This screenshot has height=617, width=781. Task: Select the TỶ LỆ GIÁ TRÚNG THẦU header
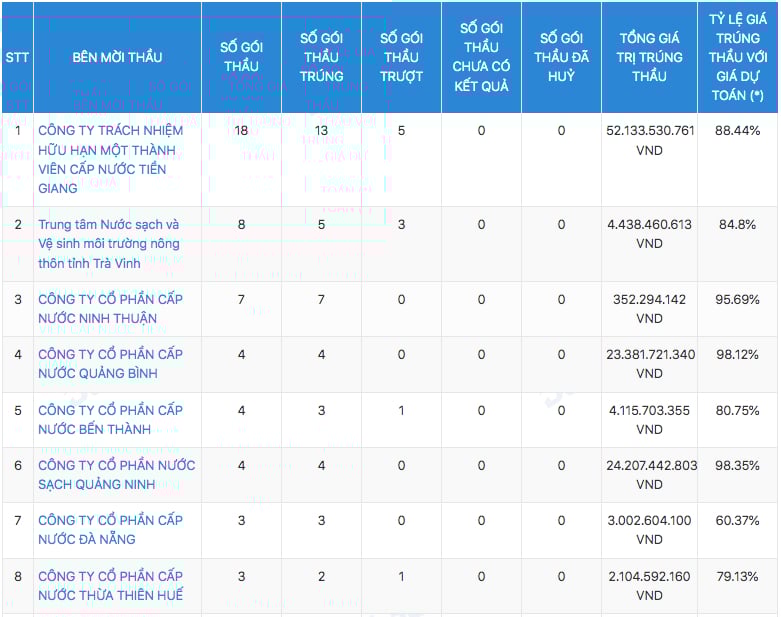pyautogui.click(x=738, y=57)
